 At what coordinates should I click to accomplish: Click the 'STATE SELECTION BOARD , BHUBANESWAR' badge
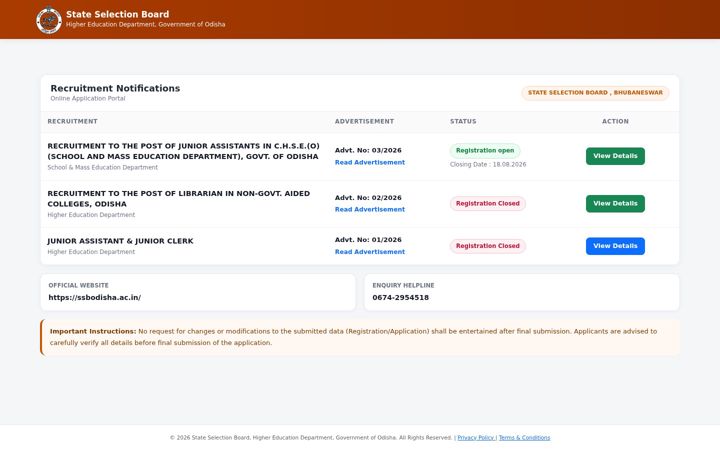click(x=595, y=93)
